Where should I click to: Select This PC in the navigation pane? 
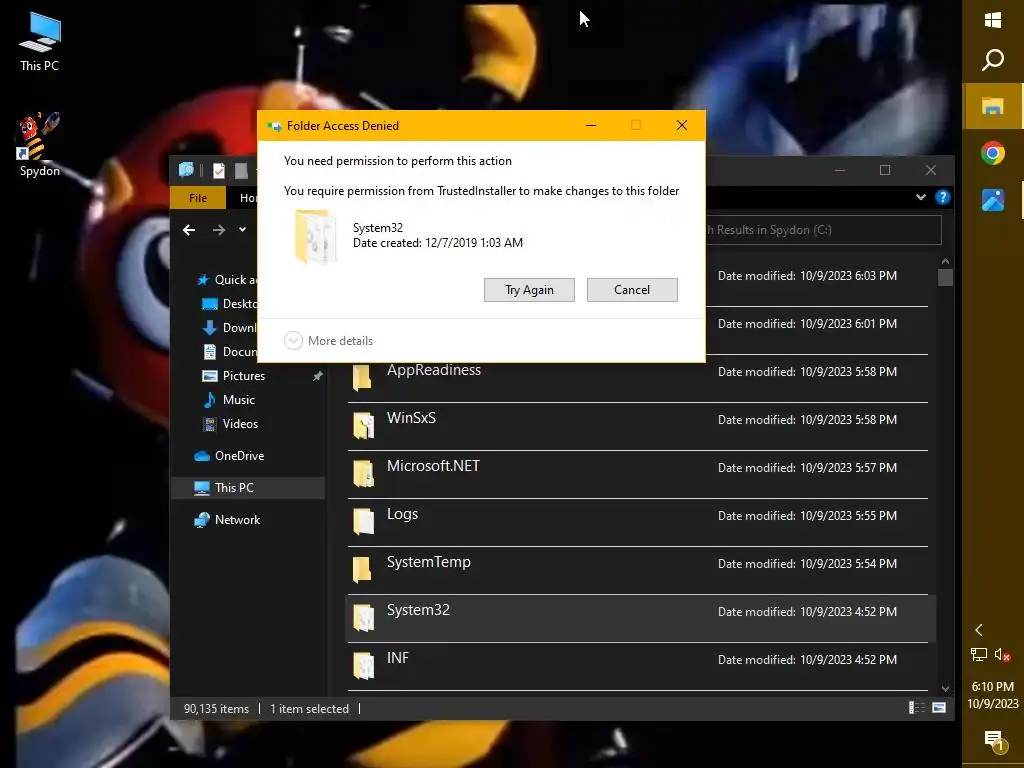click(x=248, y=488)
